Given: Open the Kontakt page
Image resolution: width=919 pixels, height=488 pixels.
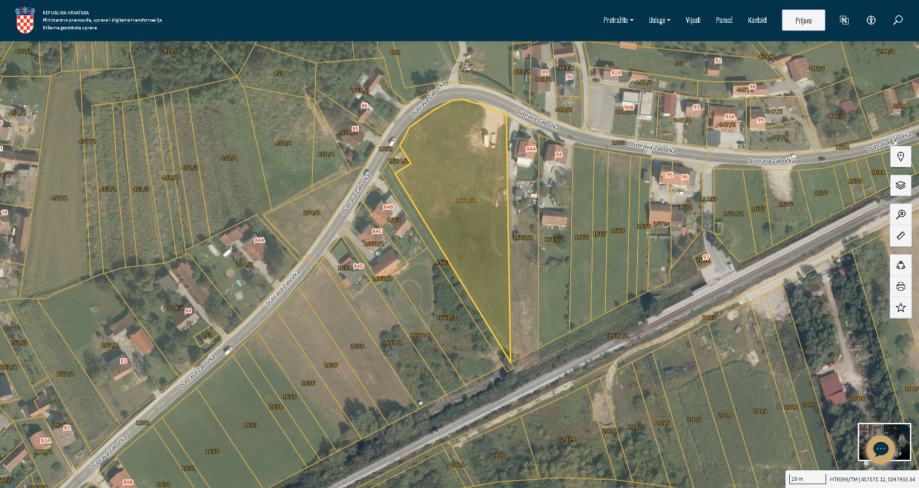Looking at the screenshot, I should (x=757, y=20).
